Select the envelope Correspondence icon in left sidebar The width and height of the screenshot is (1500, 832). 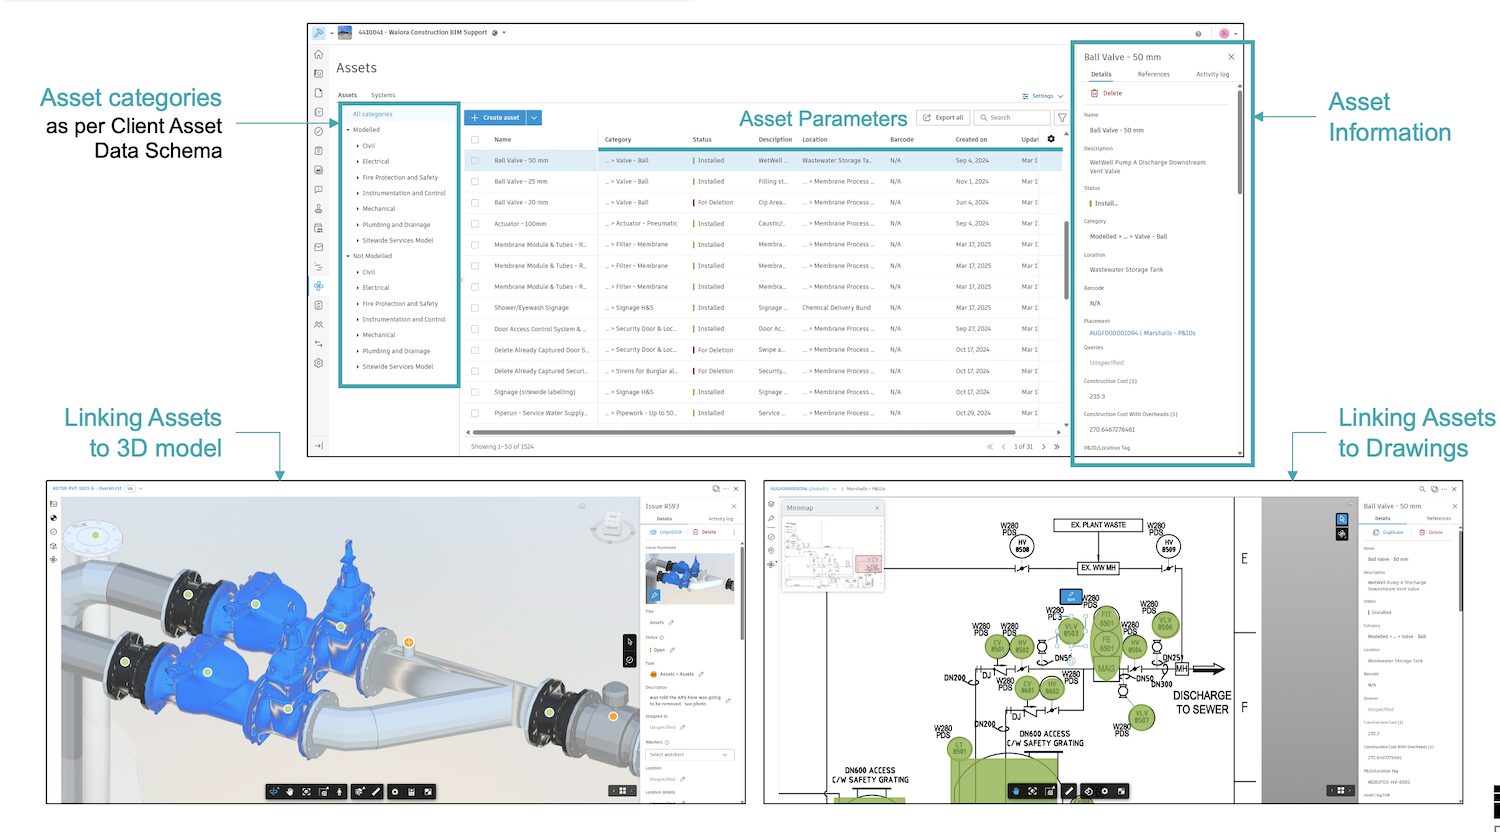pyautogui.click(x=318, y=247)
